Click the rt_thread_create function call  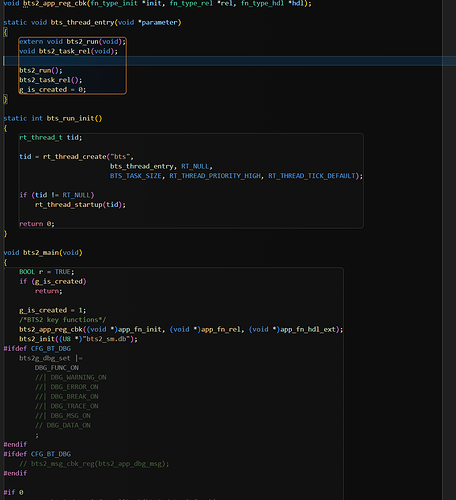pyautogui.click(x=75, y=157)
